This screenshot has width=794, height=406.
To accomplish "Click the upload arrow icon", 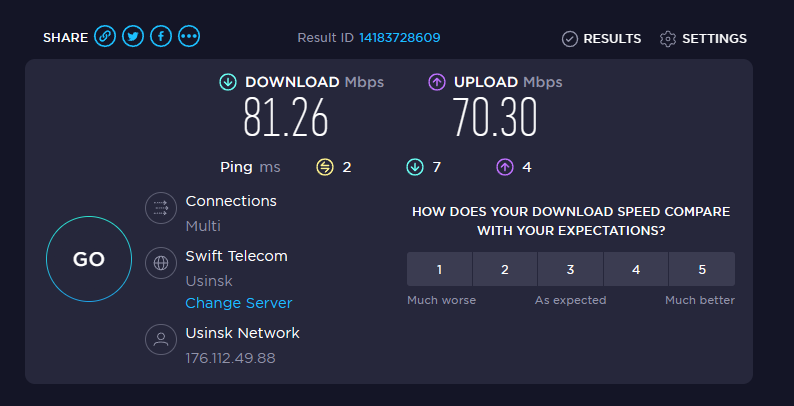I will click(437, 82).
